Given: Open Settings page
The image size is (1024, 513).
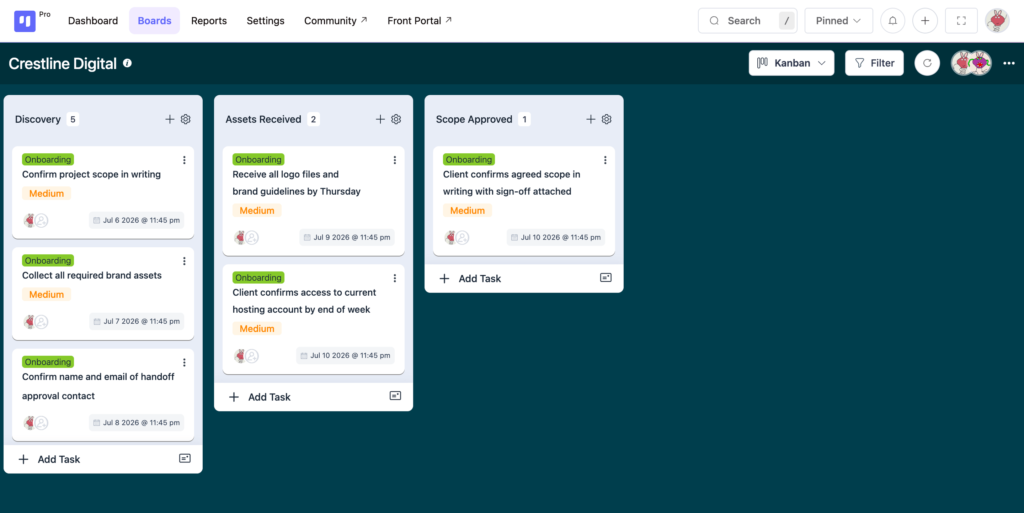Looking at the screenshot, I should pos(265,21).
